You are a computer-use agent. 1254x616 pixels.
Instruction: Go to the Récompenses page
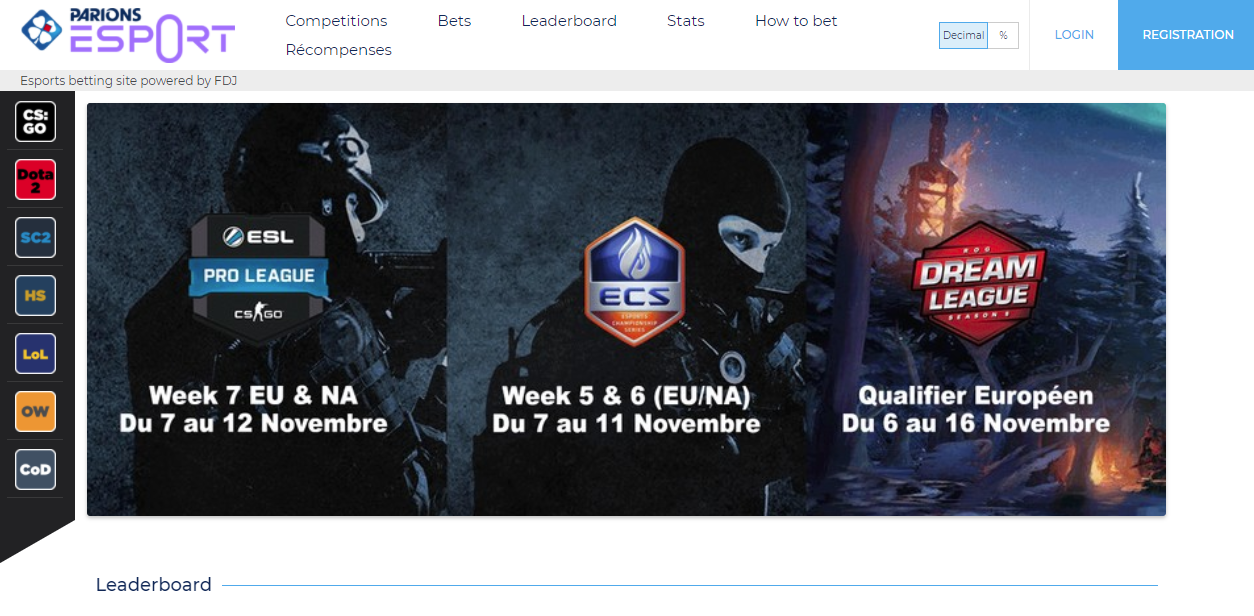click(x=338, y=50)
